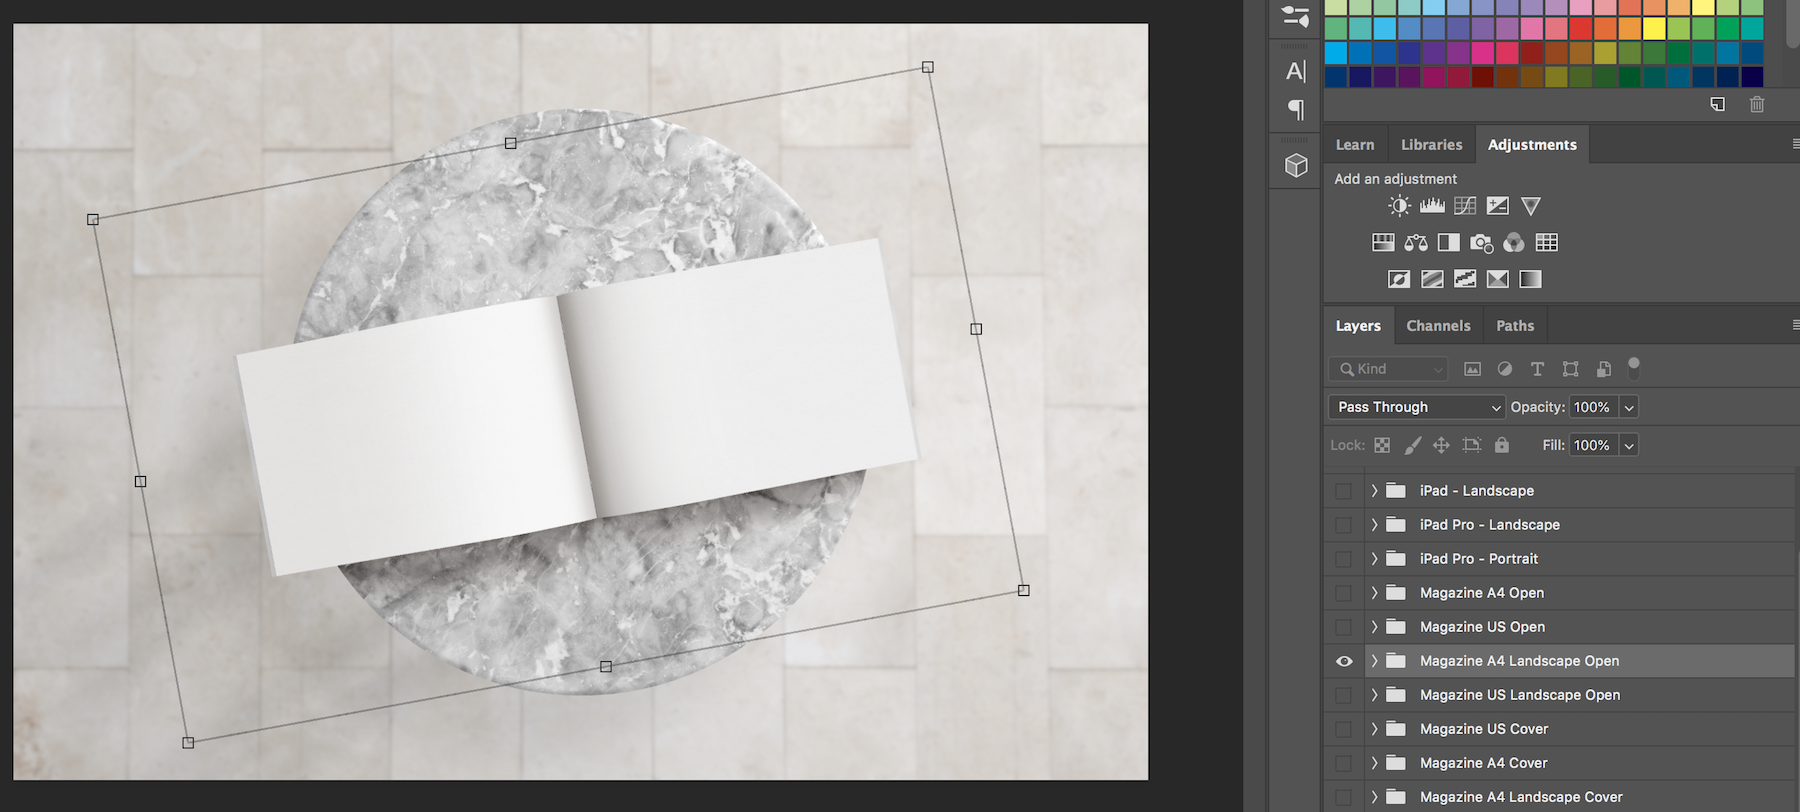Viewport: 1800px width, 812px height.
Task: Expand the Magazine A4 Open group
Action: (1375, 593)
